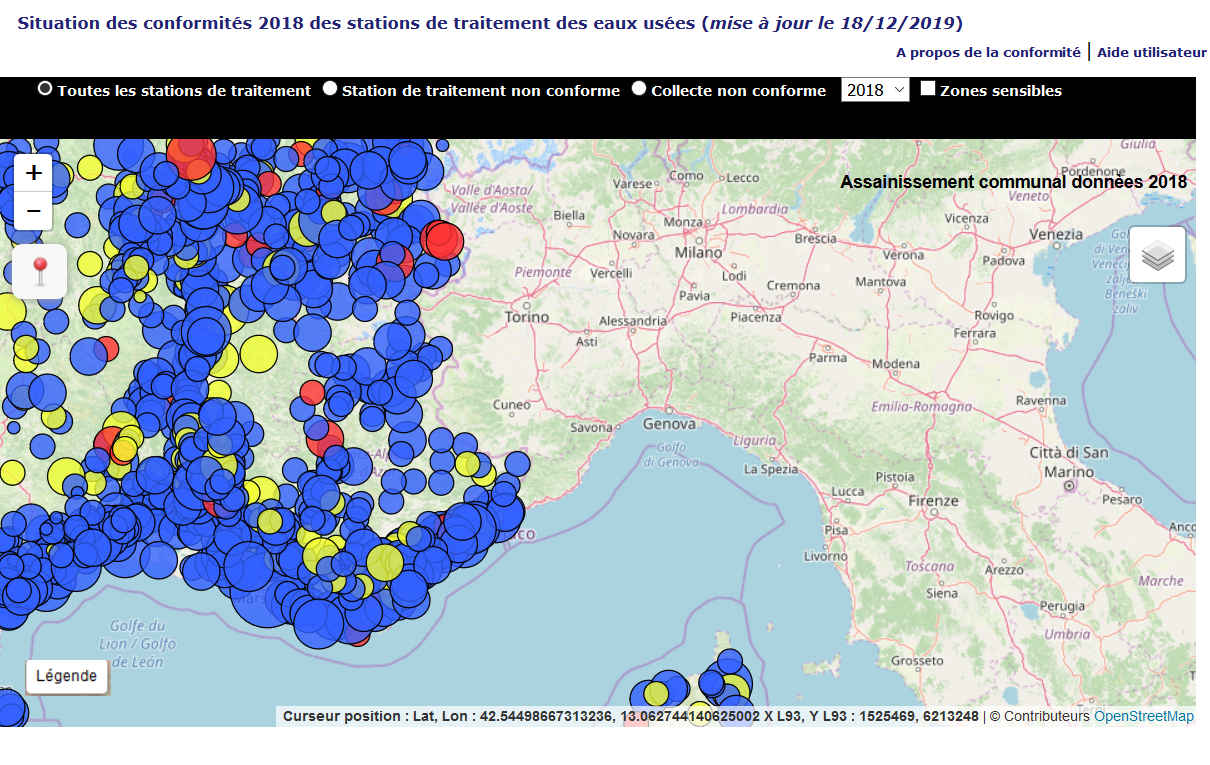This screenshot has height=765, width=1210.
Task: Click the map at Milano label
Action: [x=698, y=253]
